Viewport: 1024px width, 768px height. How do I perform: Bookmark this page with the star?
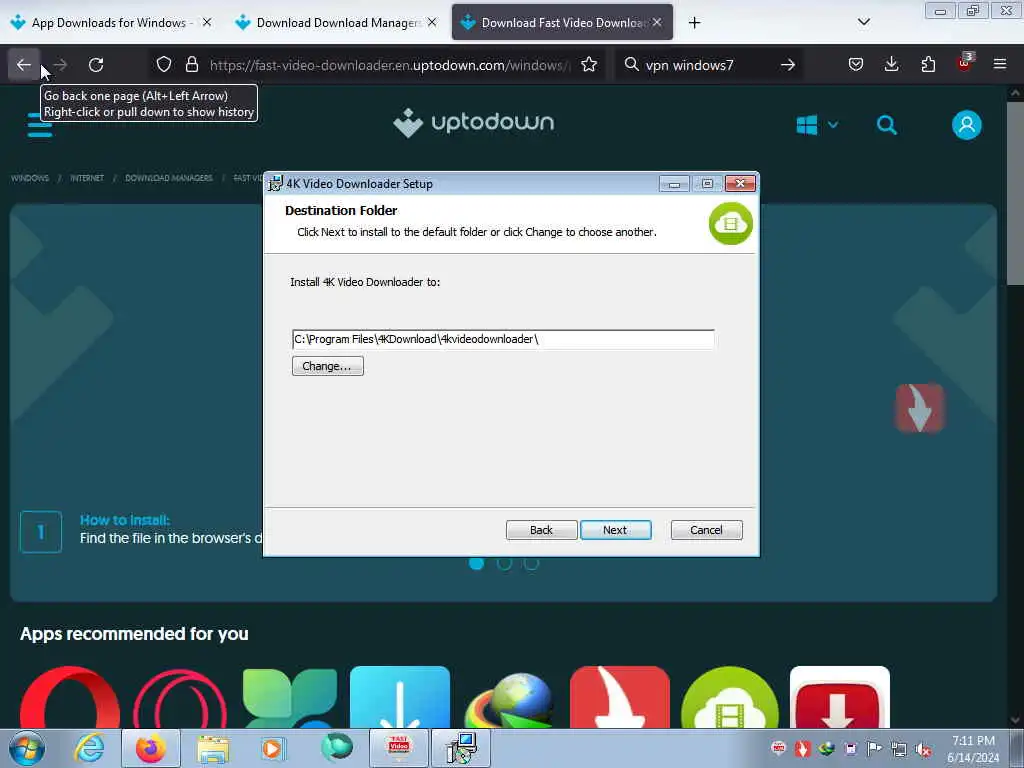(x=589, y=65)
